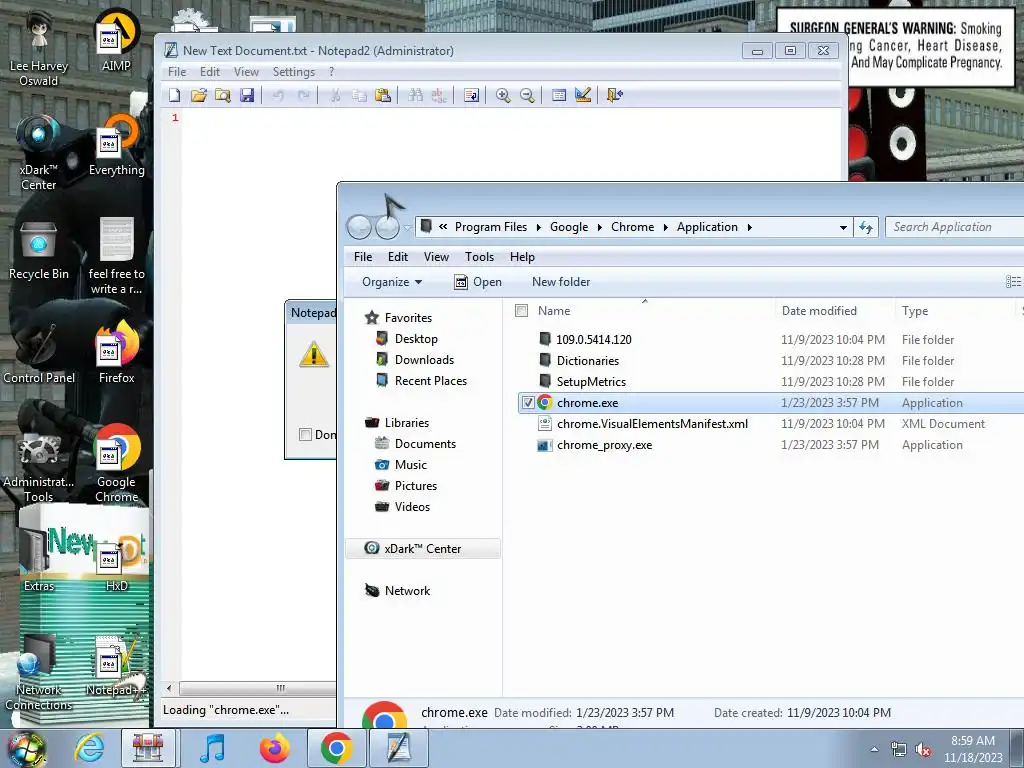Expand the arrow after Program Files breadcrumb
1024x768 pixels.
pyautogui.click(x=539, y=227)
